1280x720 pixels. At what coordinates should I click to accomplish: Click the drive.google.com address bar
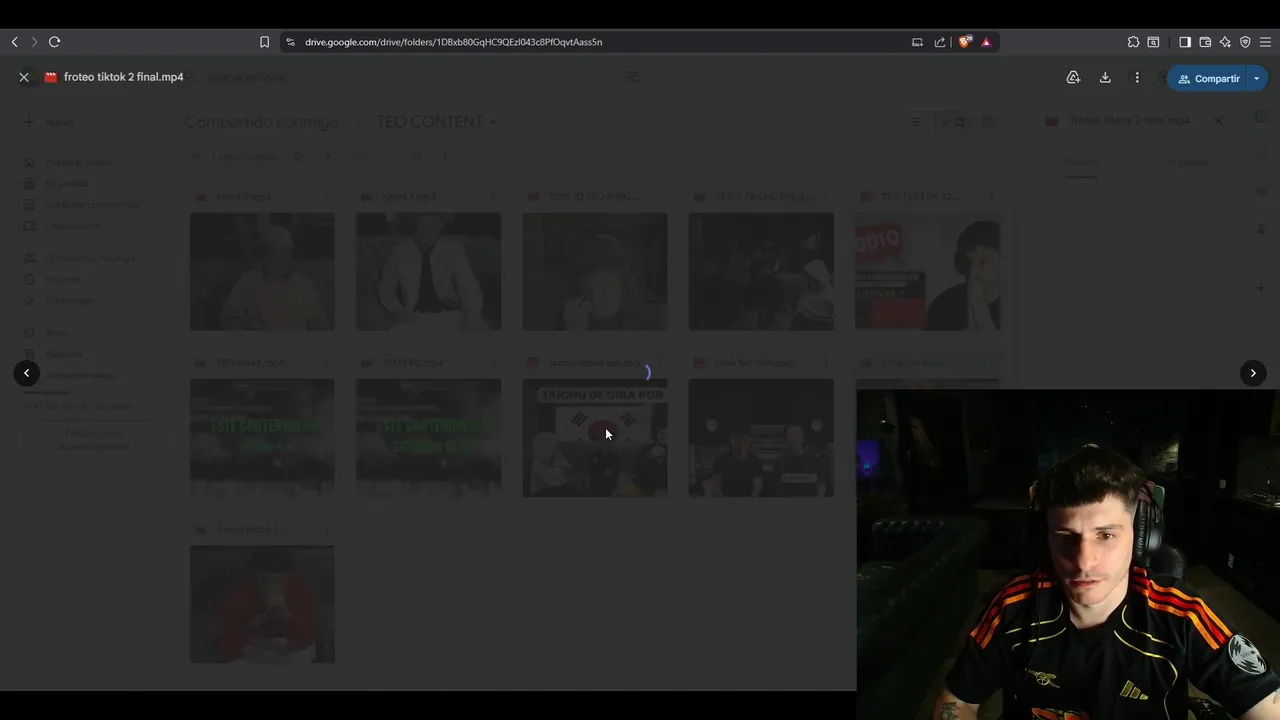point(600,42)
